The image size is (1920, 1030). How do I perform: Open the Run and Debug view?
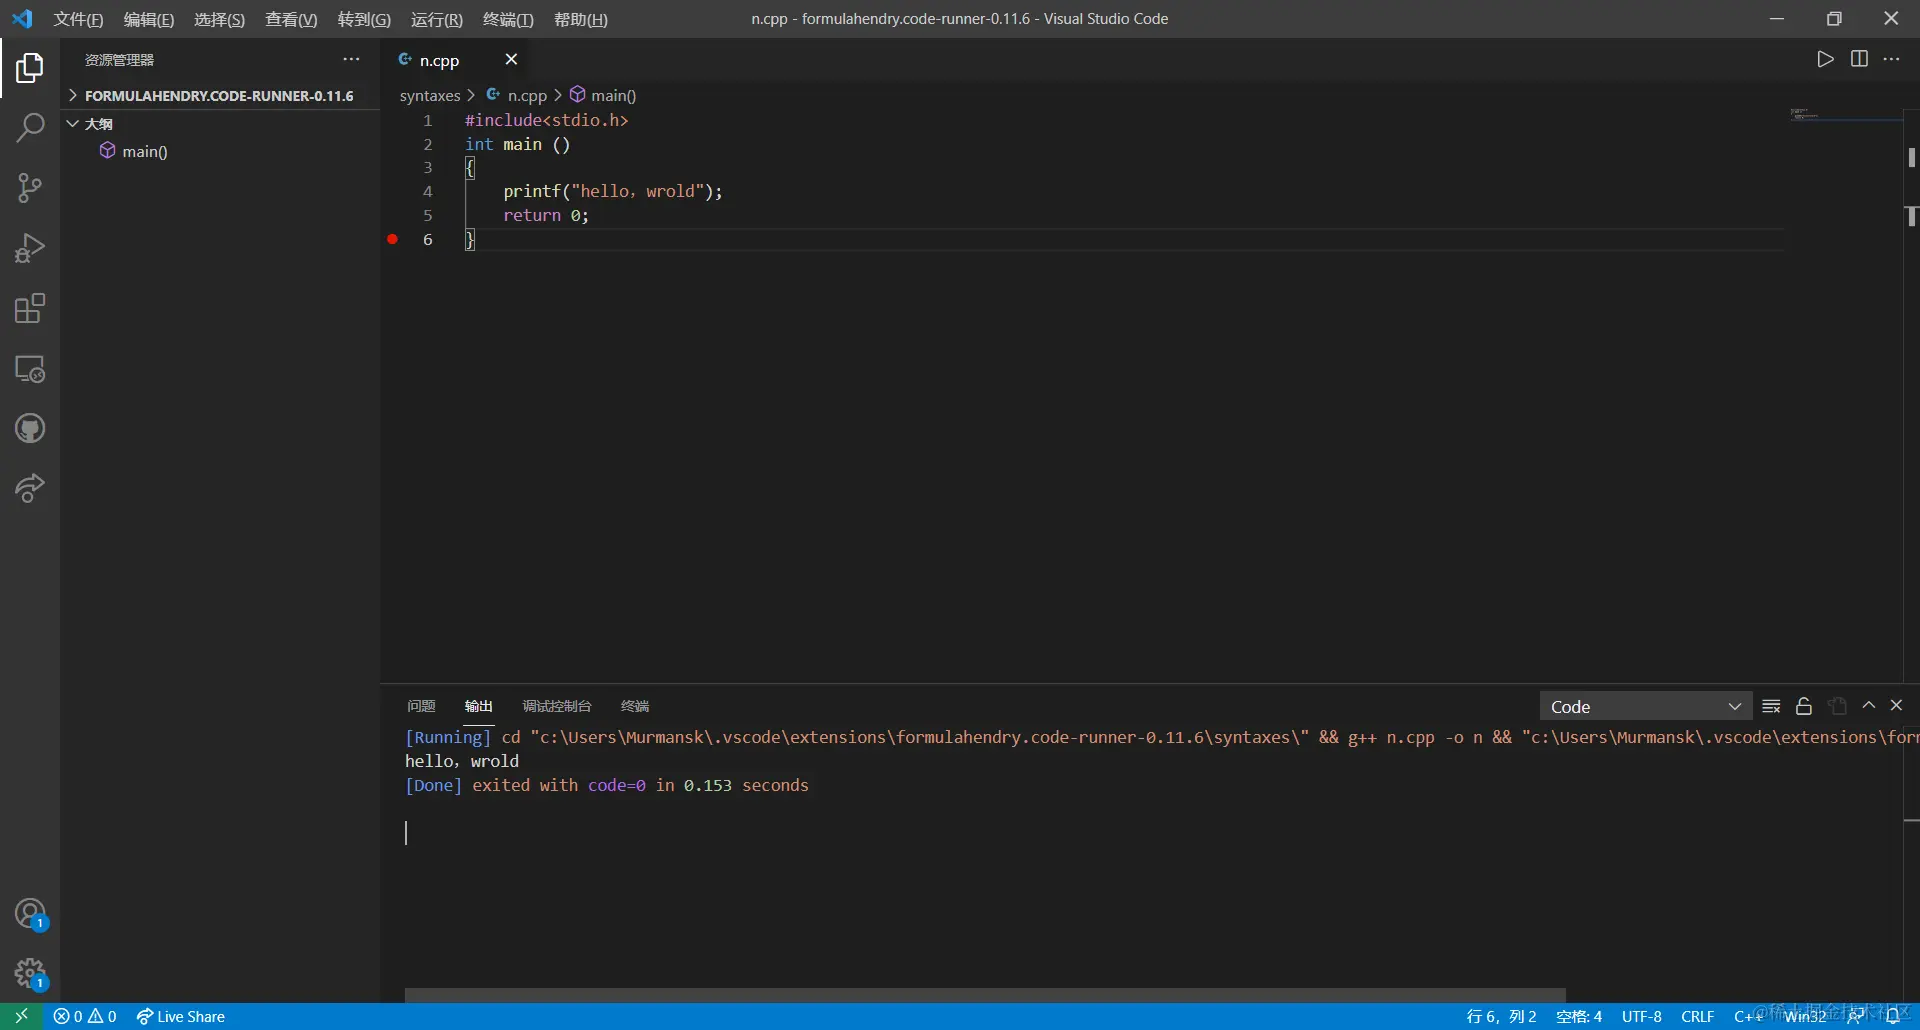pos(30,248)
